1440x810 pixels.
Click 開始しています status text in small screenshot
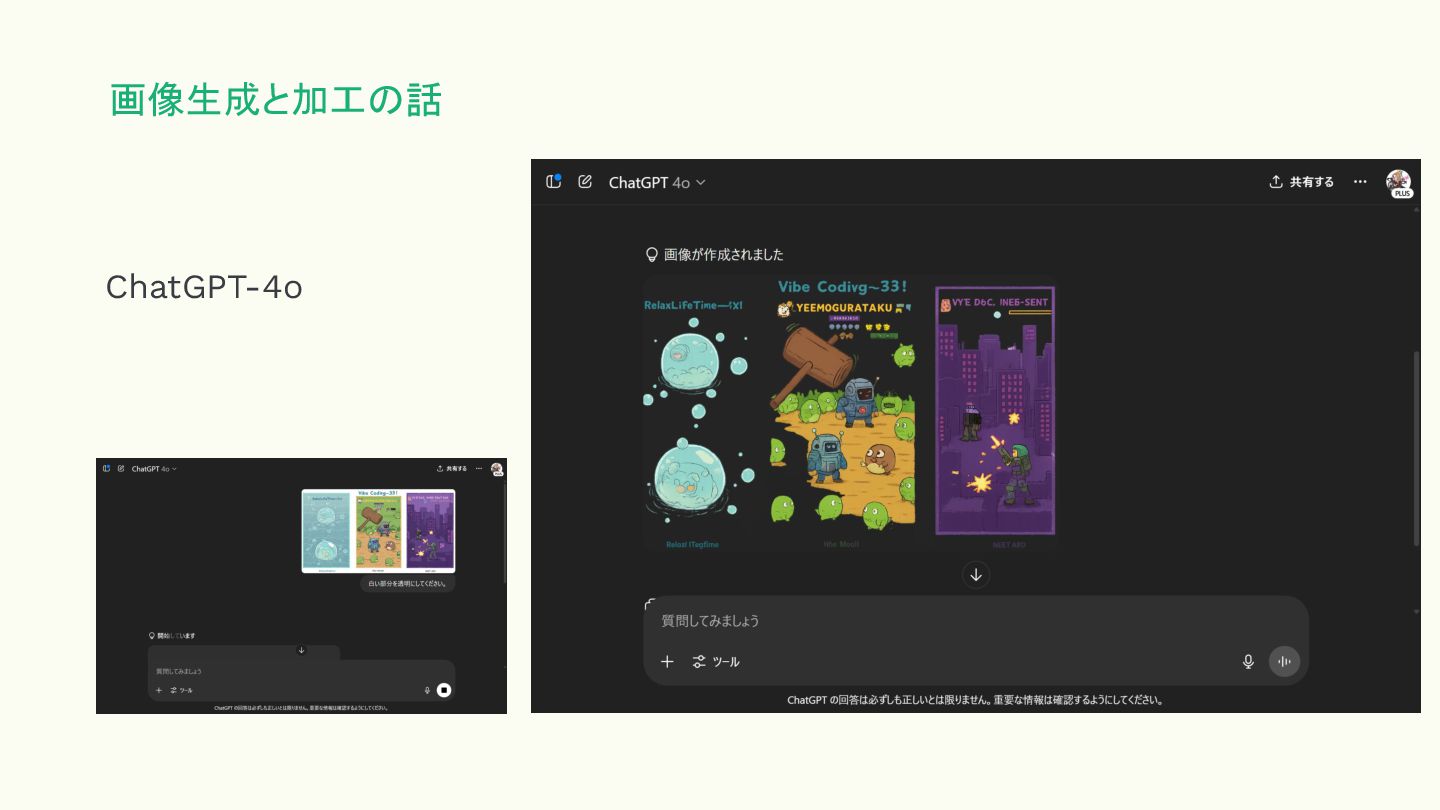176,636
